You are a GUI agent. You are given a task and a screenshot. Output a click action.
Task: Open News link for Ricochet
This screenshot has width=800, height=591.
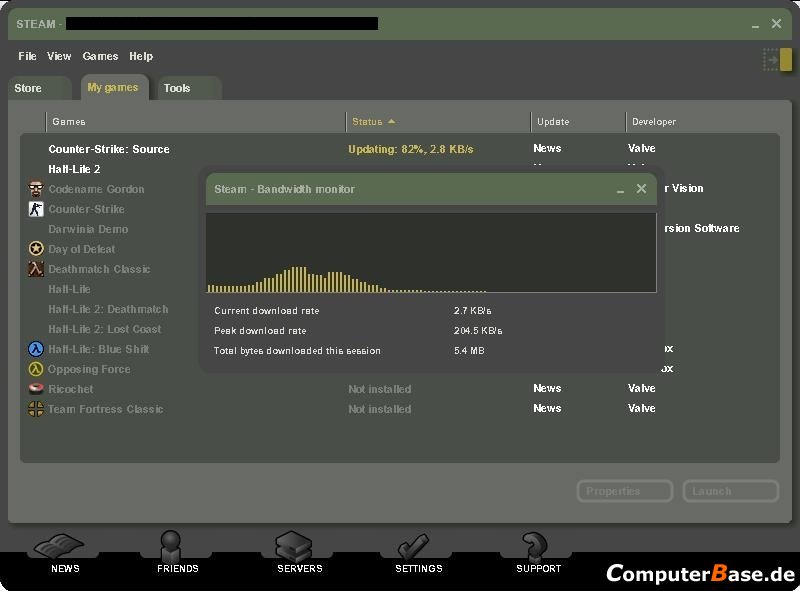tap(547, 388)
